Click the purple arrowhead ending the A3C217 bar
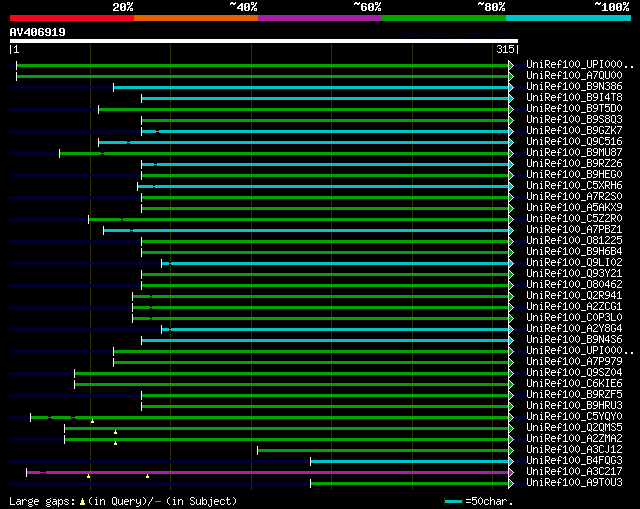640x509 pixels. [511, 472]
